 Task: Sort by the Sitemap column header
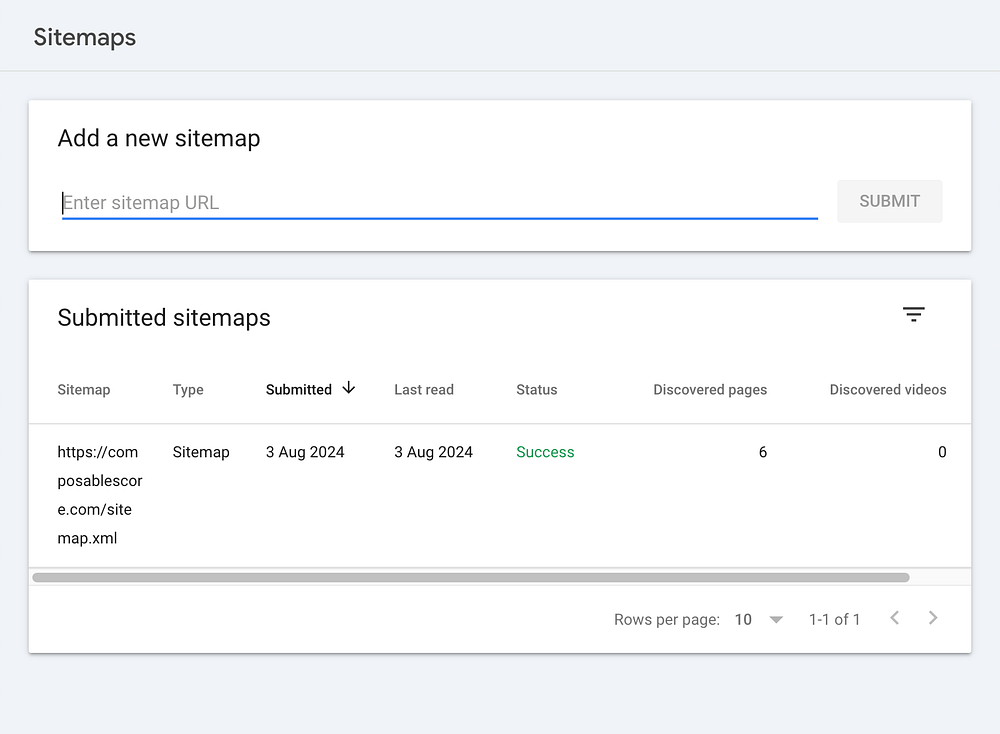pyautogui.click(x=84, y=390)
